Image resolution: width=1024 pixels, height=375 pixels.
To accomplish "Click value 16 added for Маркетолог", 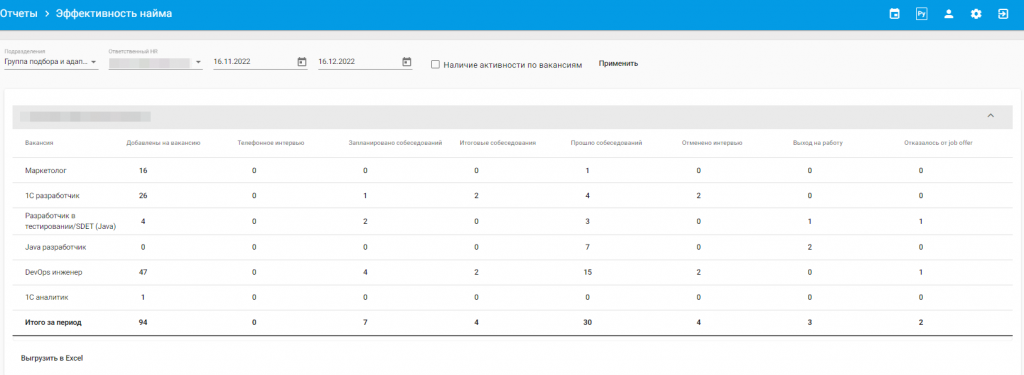I will pyautogui.click(x=143, y=171).
